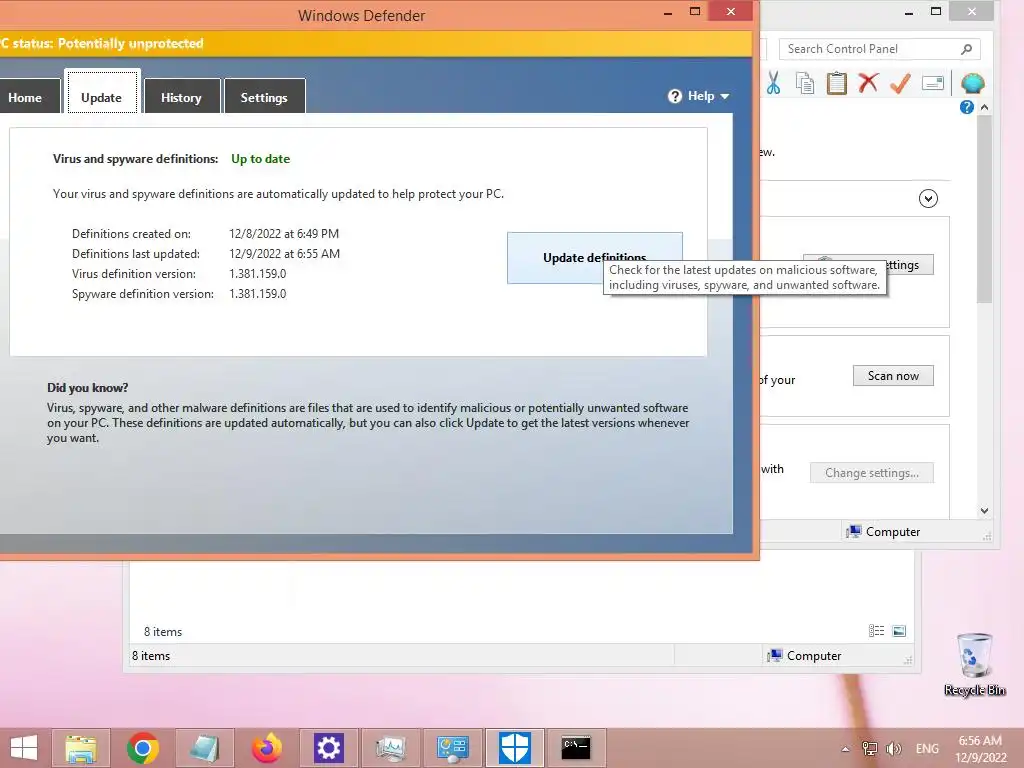Open File Explorer from the taskbar
1024x768 pixels.
[x=81, y=748]
